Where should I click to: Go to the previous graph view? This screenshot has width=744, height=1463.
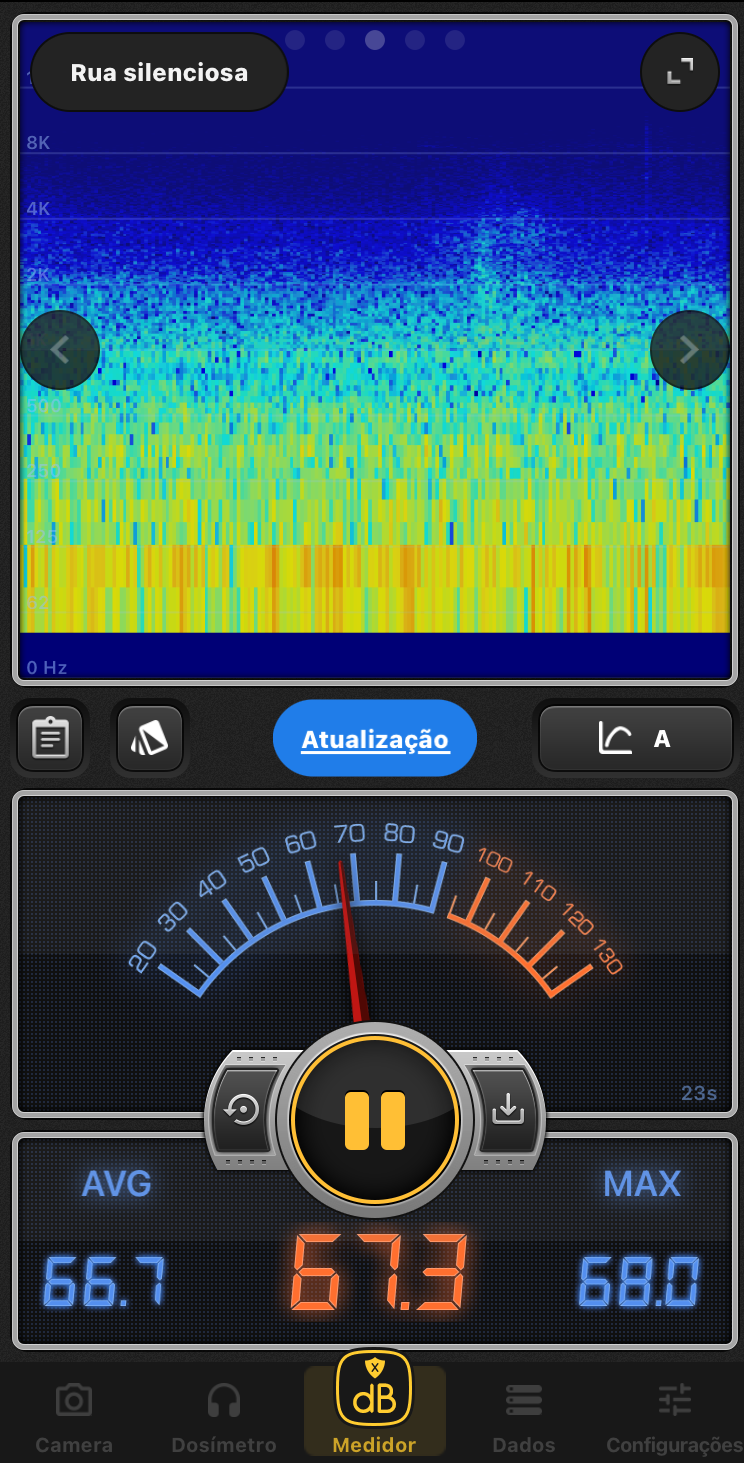(x=60, y=350)
